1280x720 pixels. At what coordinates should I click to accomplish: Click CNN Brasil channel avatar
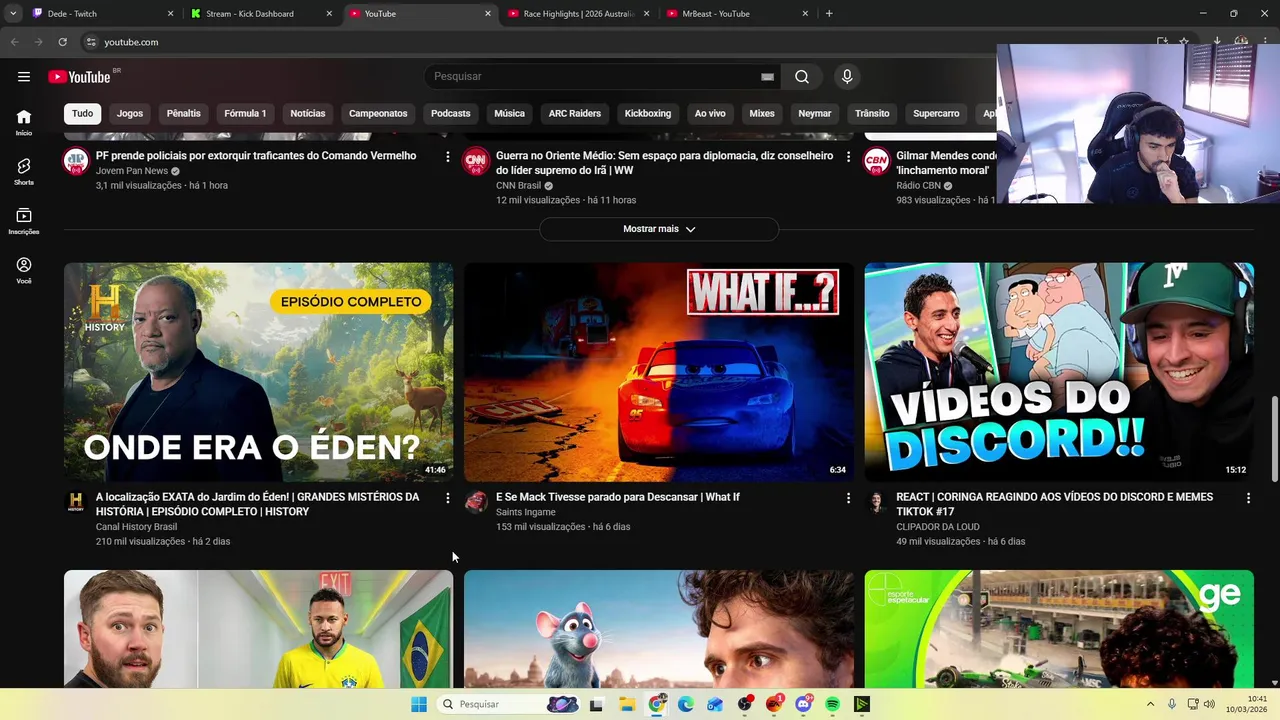pos(476,161)
